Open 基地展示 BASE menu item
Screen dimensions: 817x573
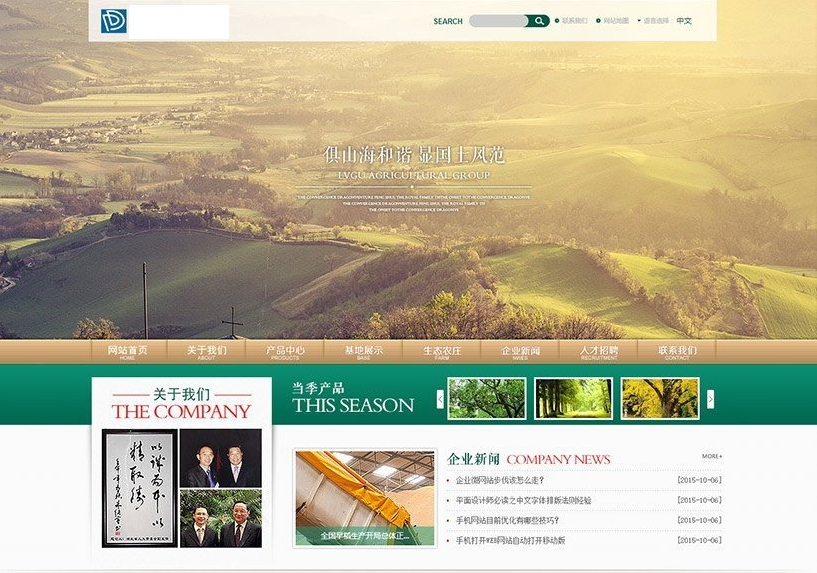tap(363, 352)
